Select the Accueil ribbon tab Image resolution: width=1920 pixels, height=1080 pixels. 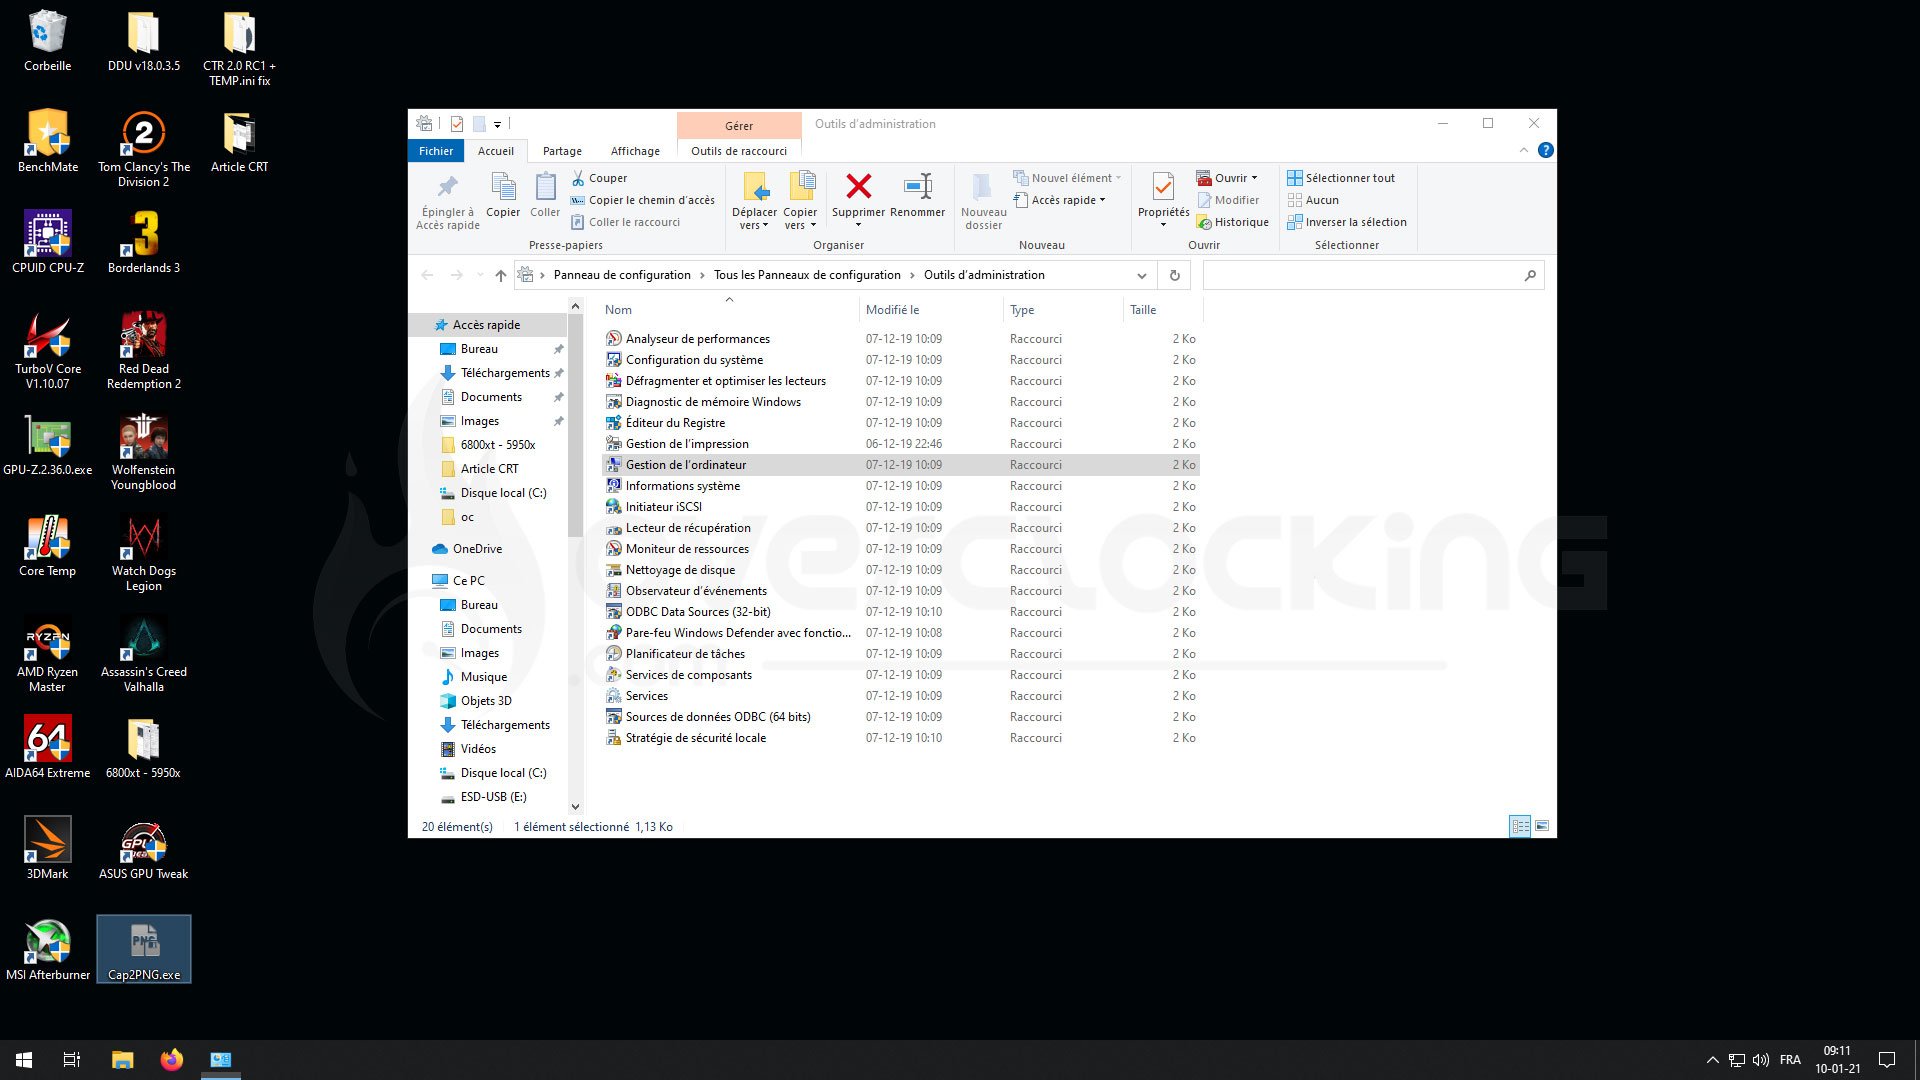click(496, 151)
